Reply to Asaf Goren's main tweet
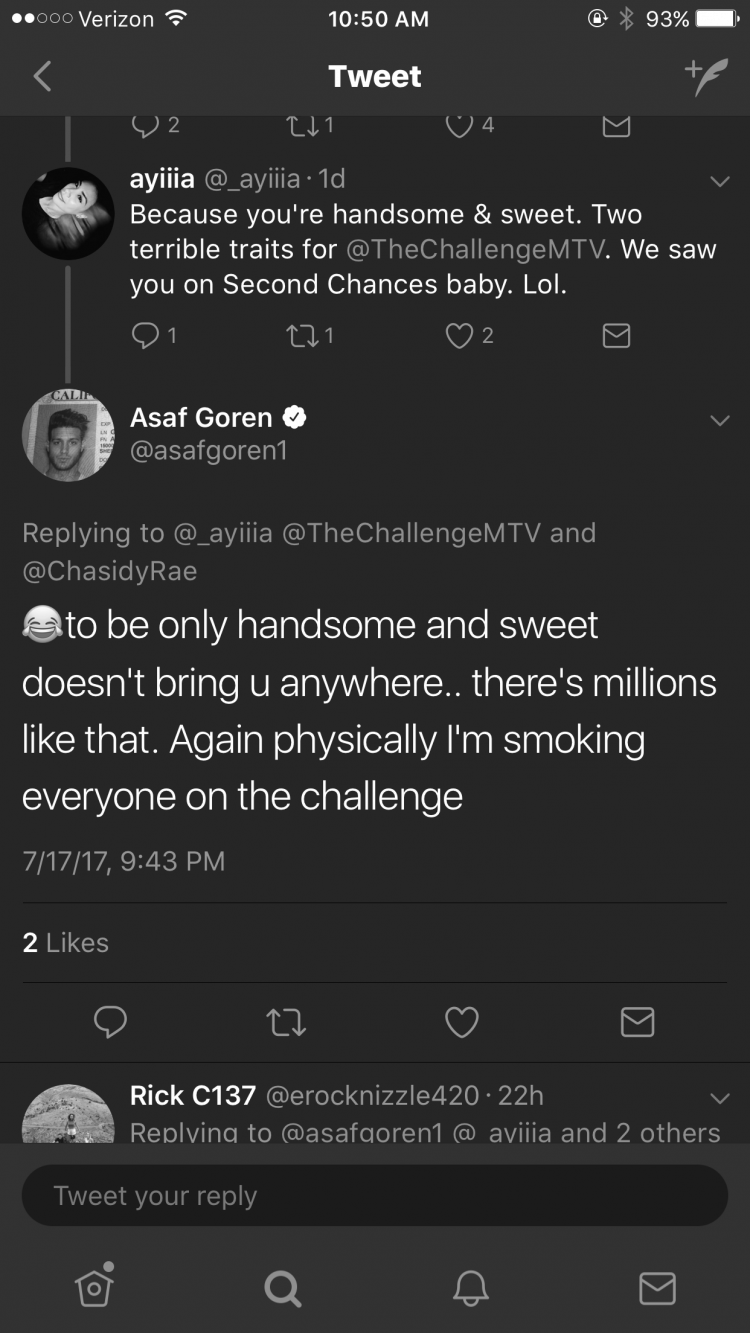 point(110,1021)
